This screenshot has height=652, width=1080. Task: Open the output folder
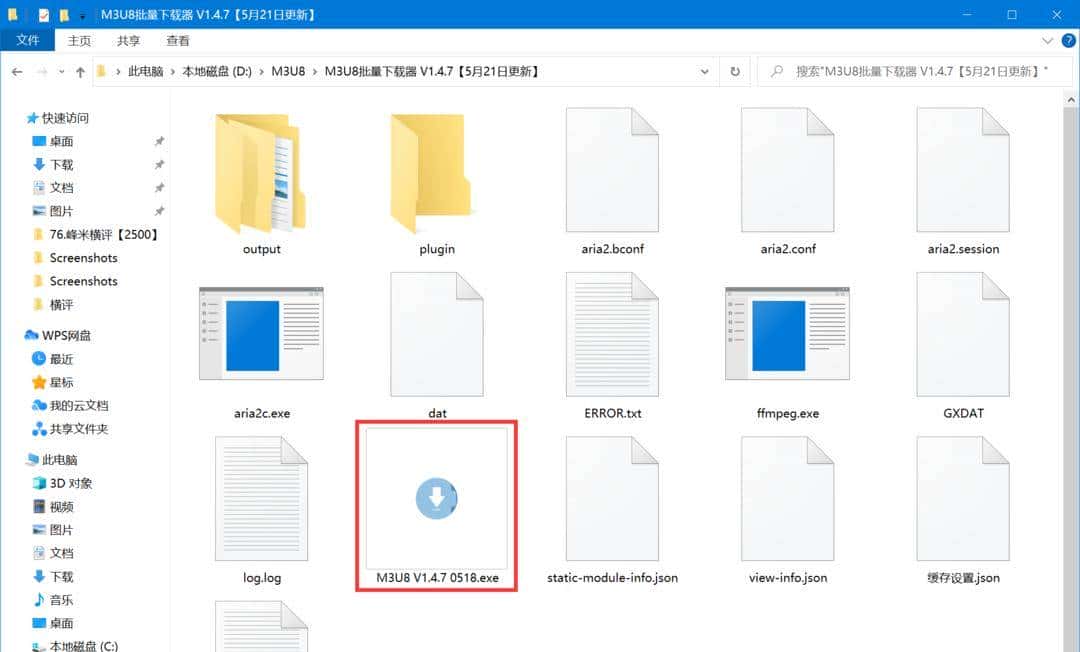[x=261, y=173]
